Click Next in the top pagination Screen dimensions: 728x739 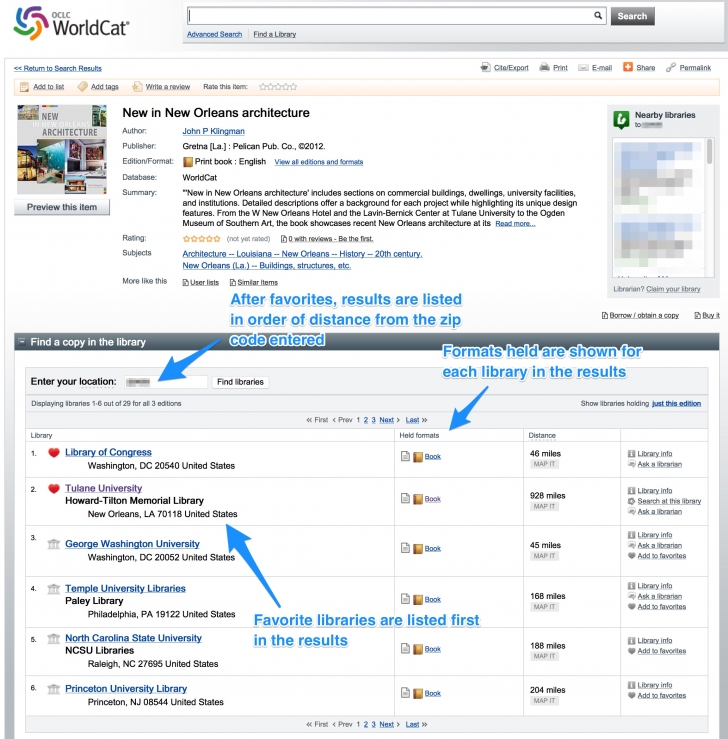[386, 420]
